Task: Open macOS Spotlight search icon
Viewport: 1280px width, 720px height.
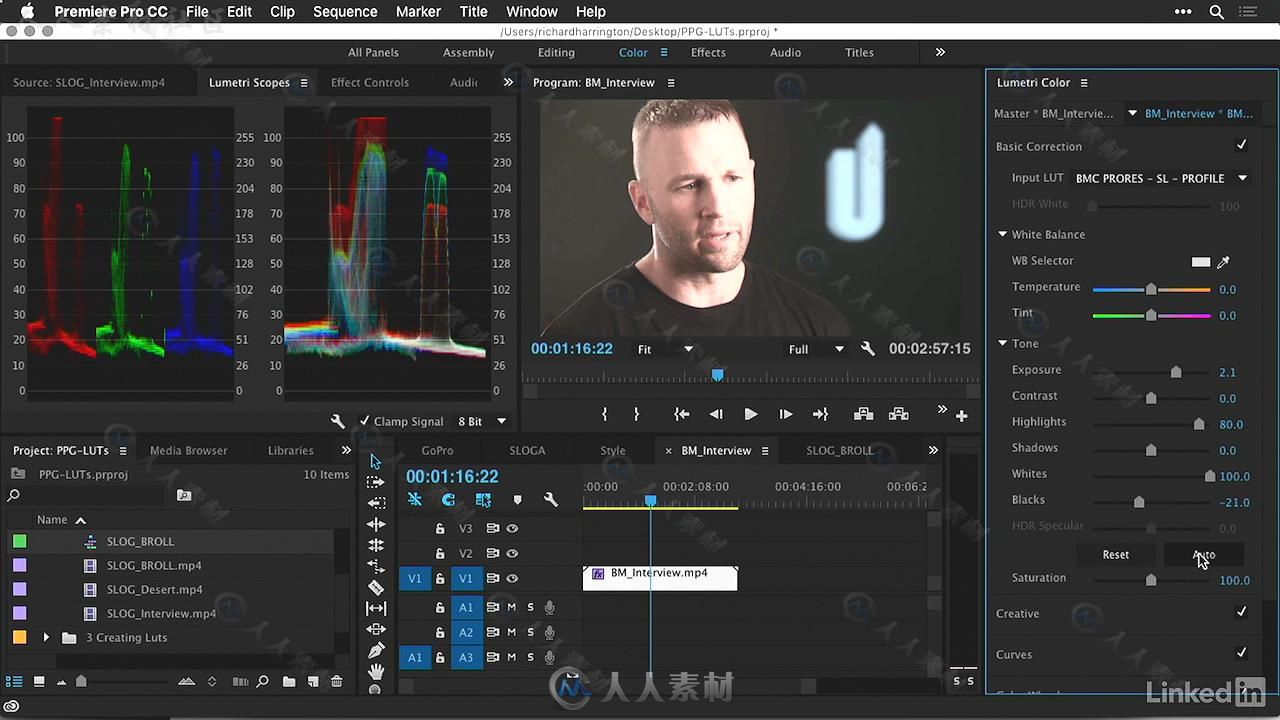Action: pyautogui.click(x=1217, y=12)
